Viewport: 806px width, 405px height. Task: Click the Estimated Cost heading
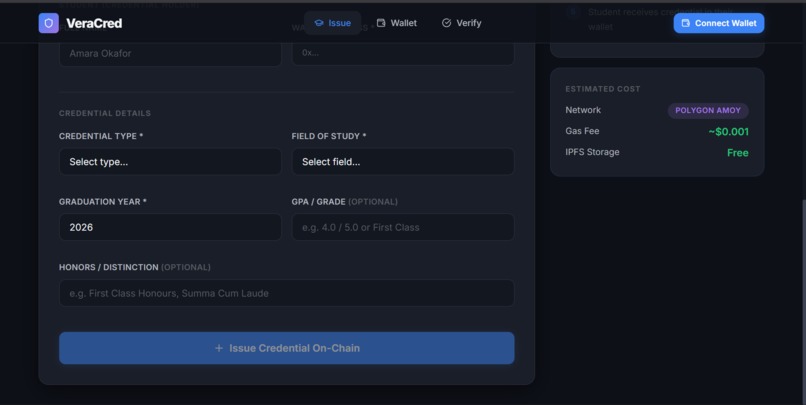pyautogui.click(x=602, y=89)
